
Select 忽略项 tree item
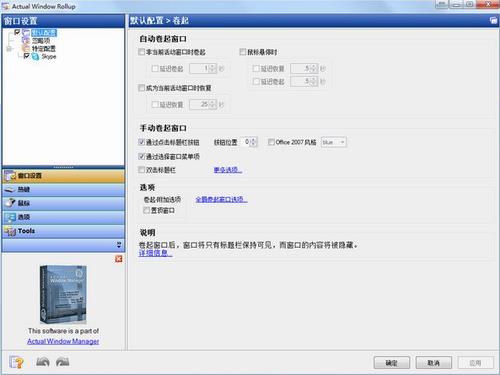coord(41,41)
